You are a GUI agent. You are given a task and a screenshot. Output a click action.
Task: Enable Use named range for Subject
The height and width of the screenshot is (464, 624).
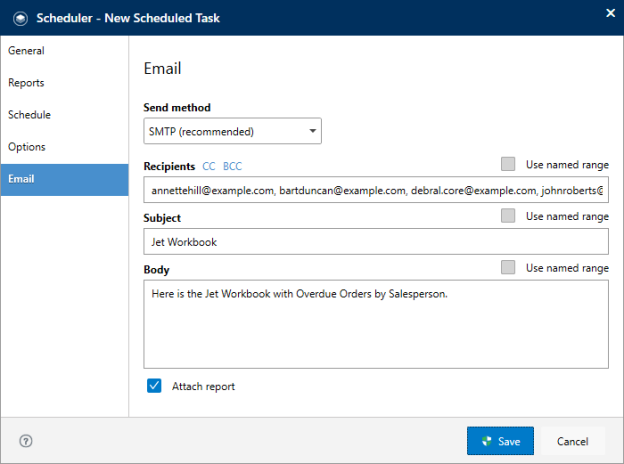(508, 216)
